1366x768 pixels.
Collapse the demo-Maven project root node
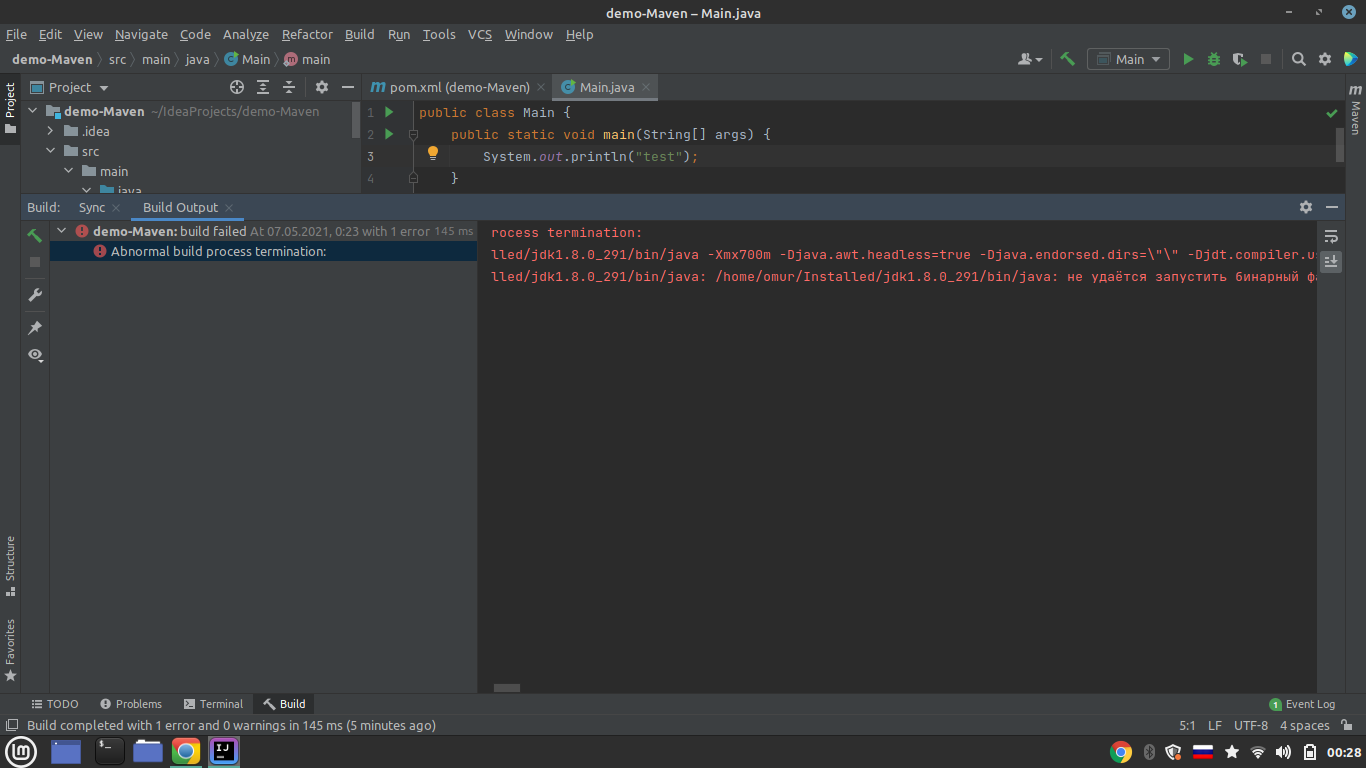(32, 111)
